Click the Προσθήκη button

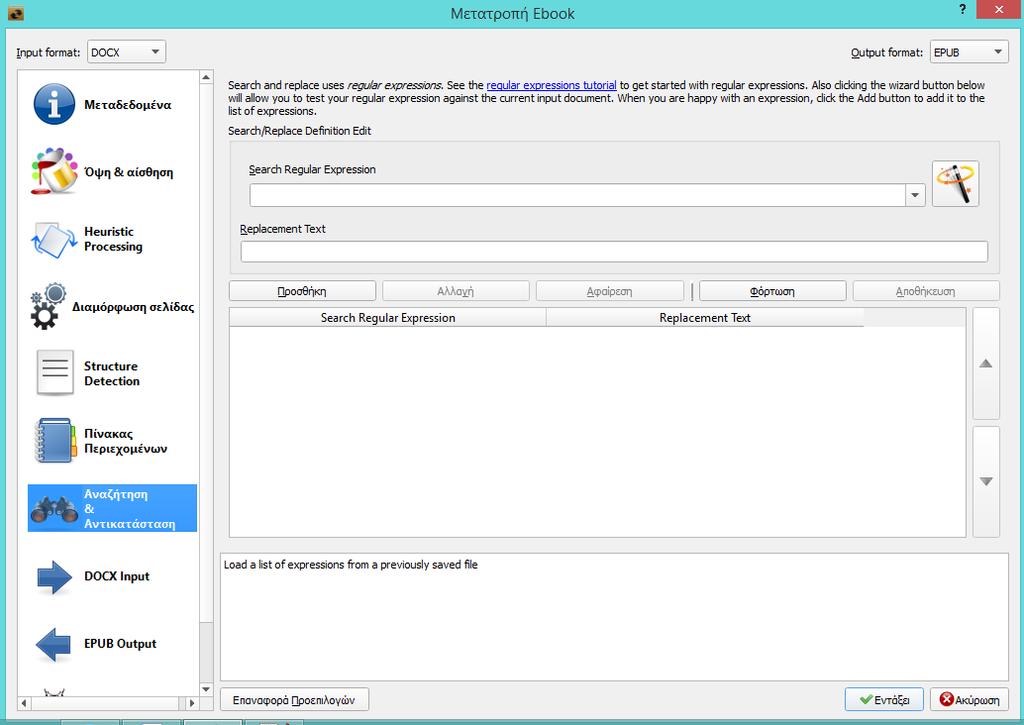302,291
